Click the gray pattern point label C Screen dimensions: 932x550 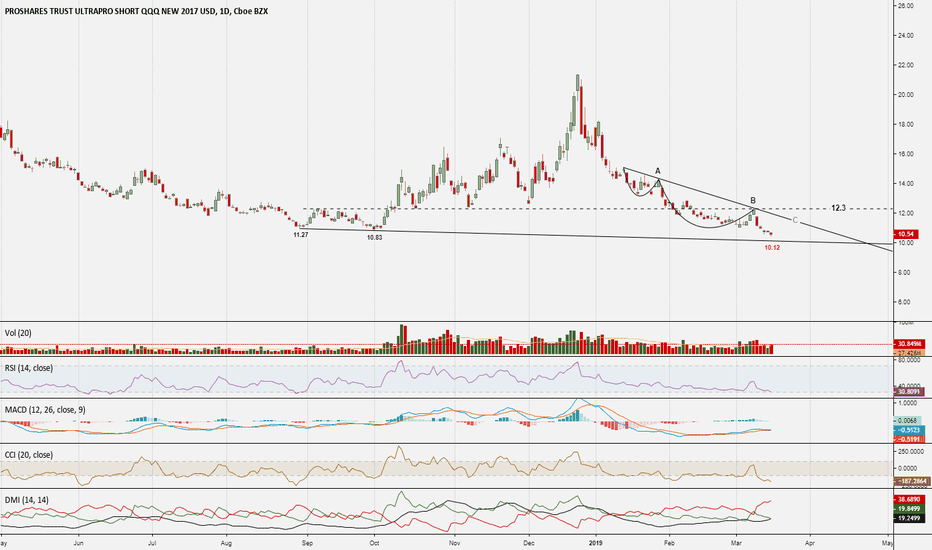(x=795, y=221)
